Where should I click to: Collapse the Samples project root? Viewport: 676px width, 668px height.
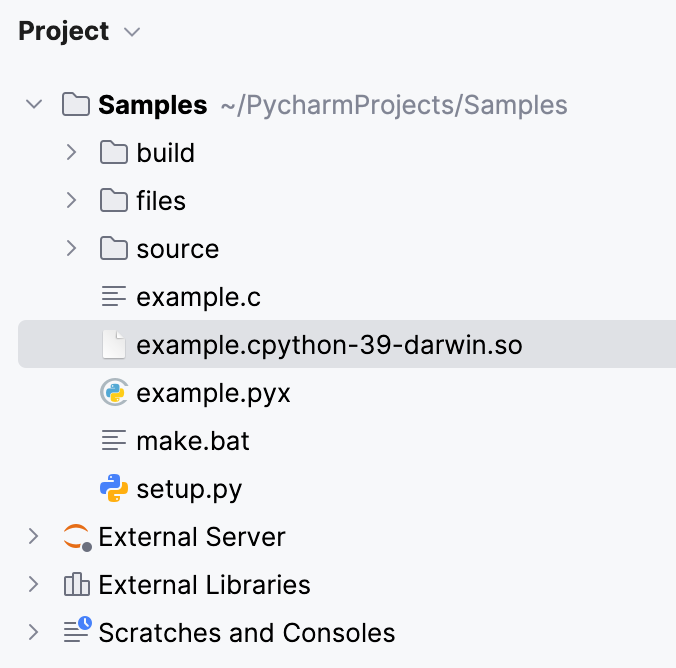coord(34,104)
